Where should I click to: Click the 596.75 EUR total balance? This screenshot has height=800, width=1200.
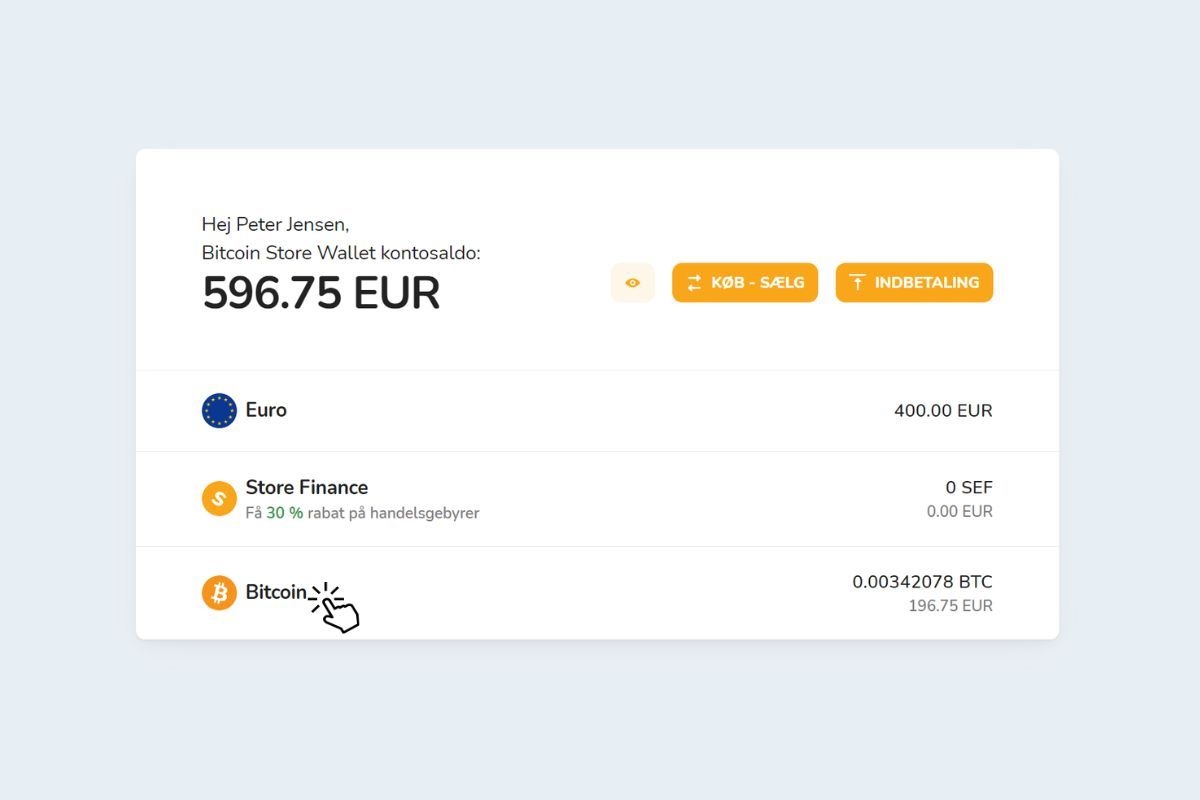pos(321,293)
